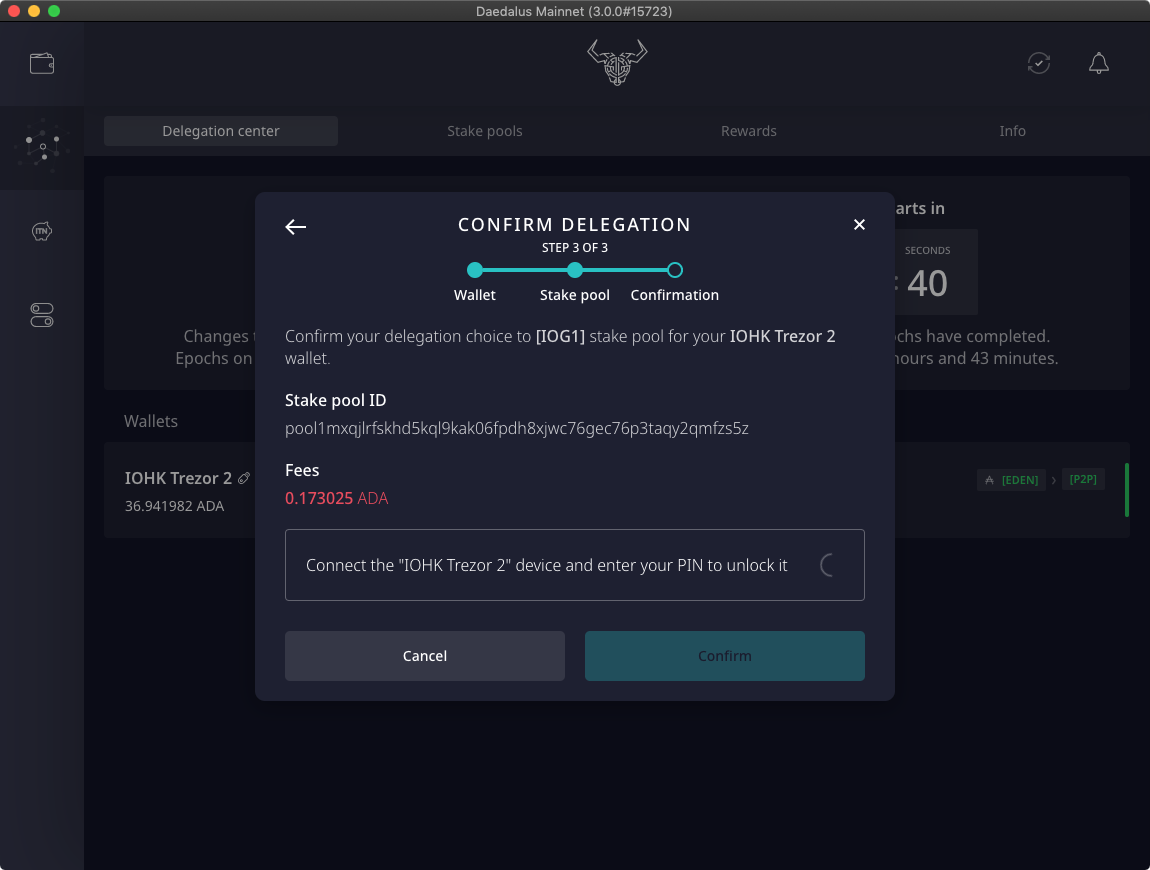The width and height of the screenshot is (1150, 870).
Task: Close the Confirm Delegation dialog
Action: coord(860,224)
